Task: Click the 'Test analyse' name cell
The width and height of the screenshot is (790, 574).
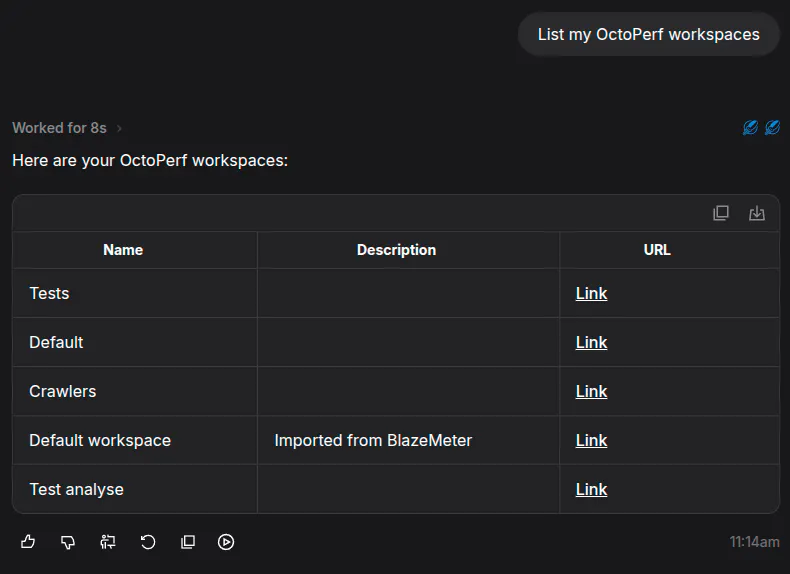Action: click(x=135, y=489)
